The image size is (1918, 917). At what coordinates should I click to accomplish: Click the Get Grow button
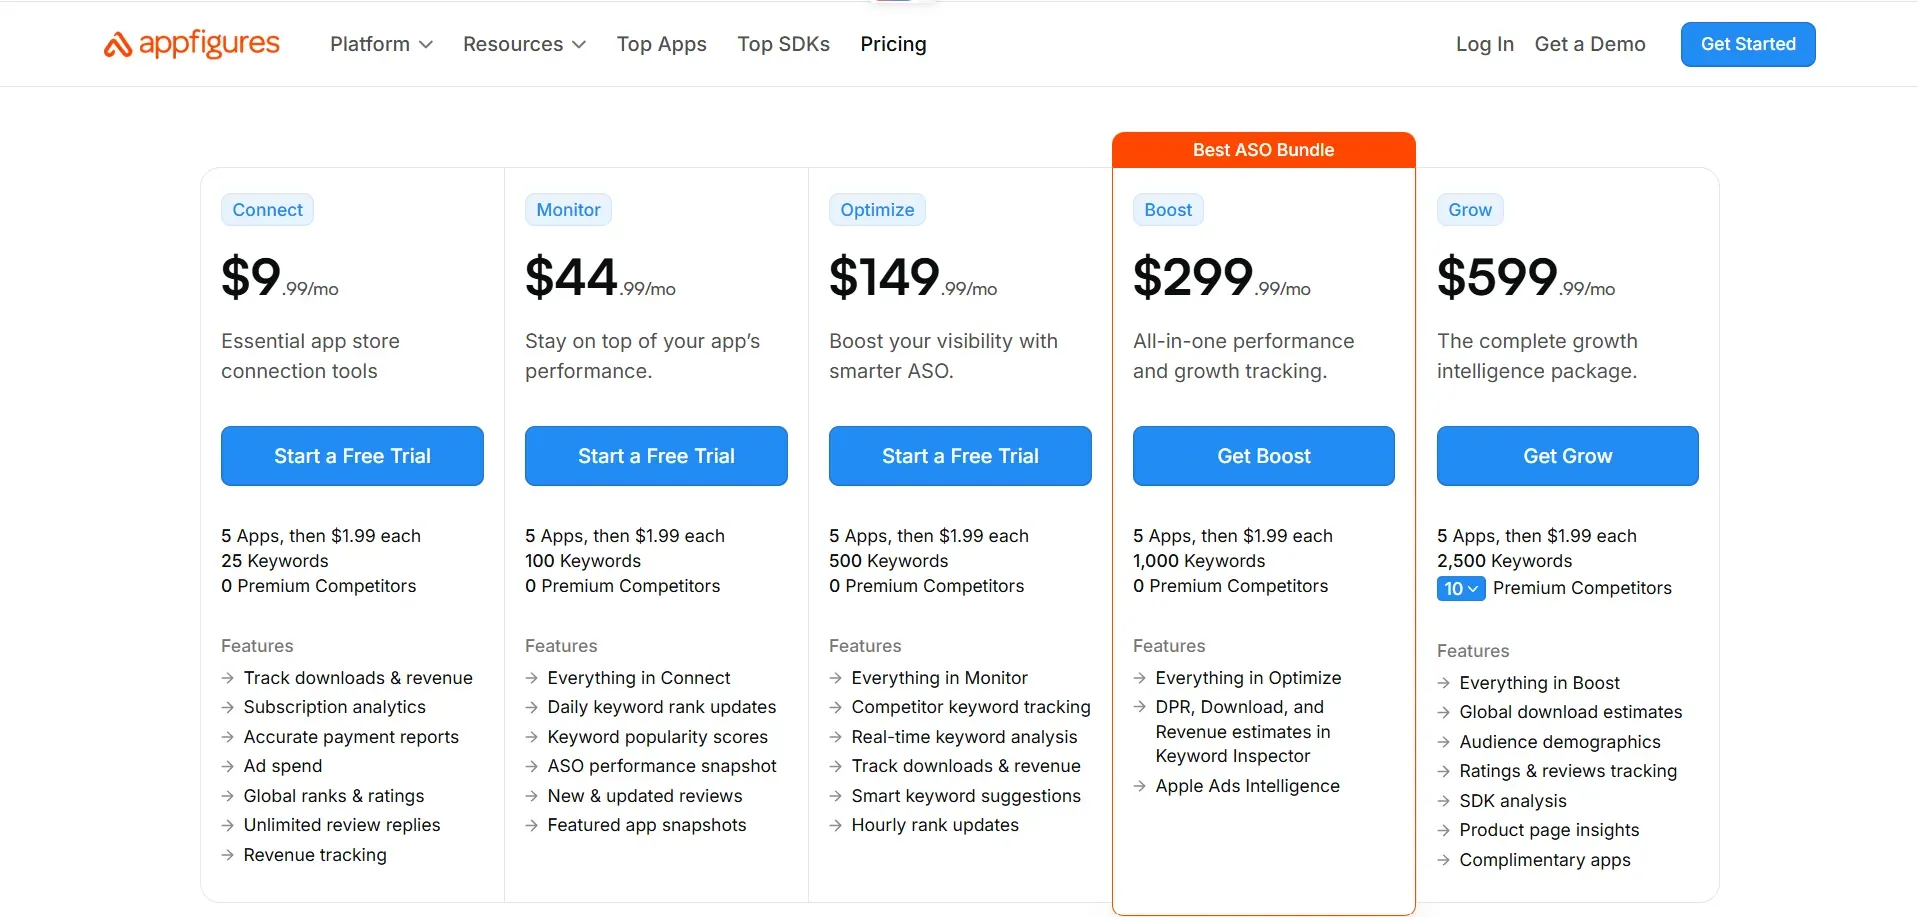tap(1567, 456)
